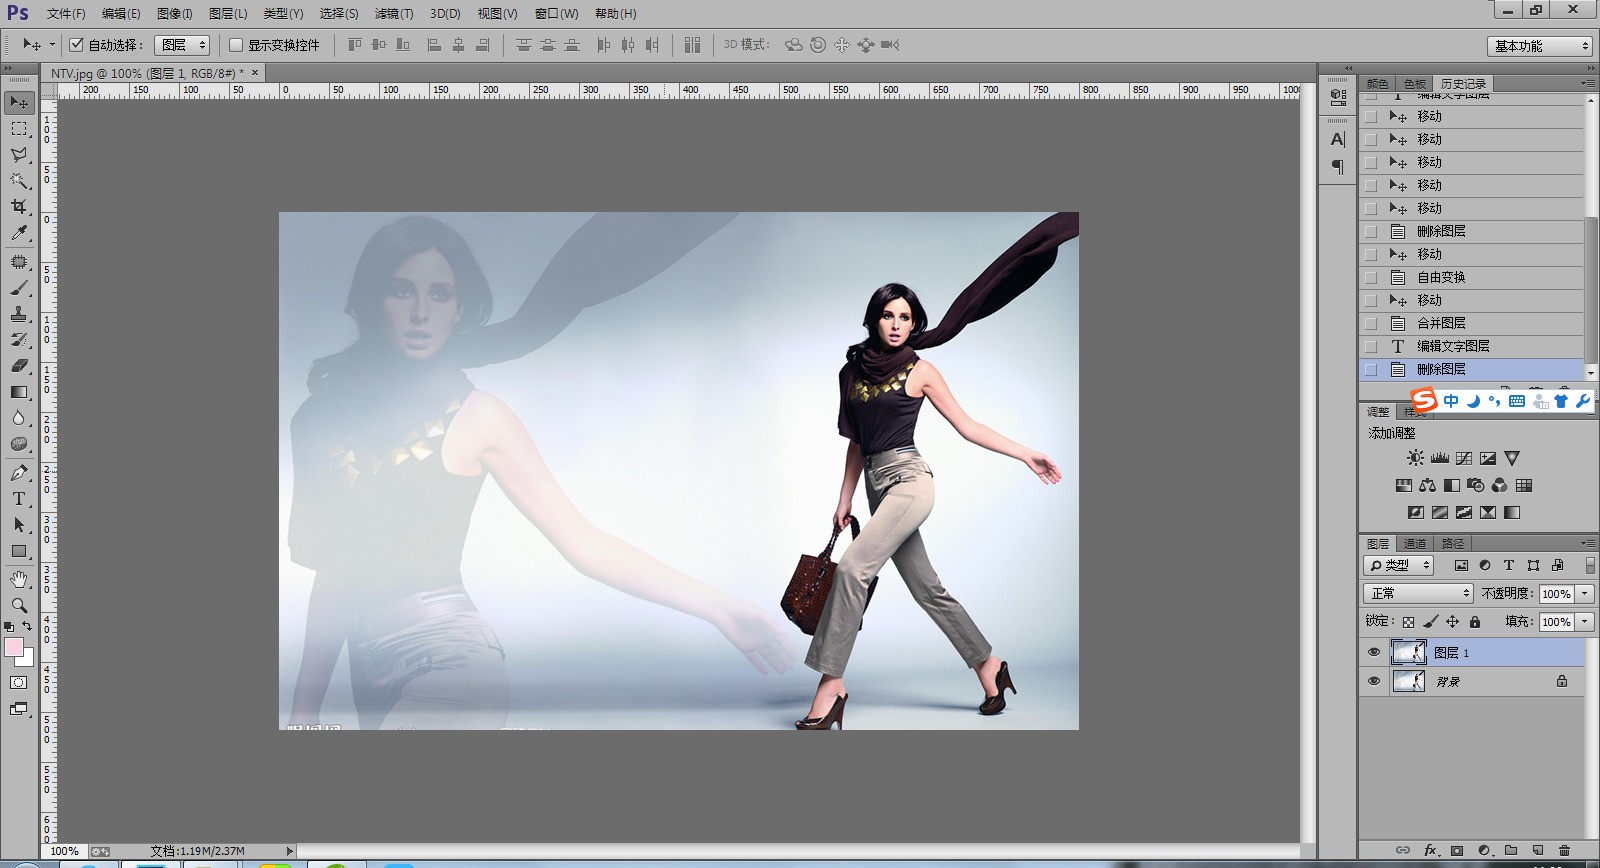1600x868 pixels.
Task: Open the 文件(F) menu
Action: 66,14
